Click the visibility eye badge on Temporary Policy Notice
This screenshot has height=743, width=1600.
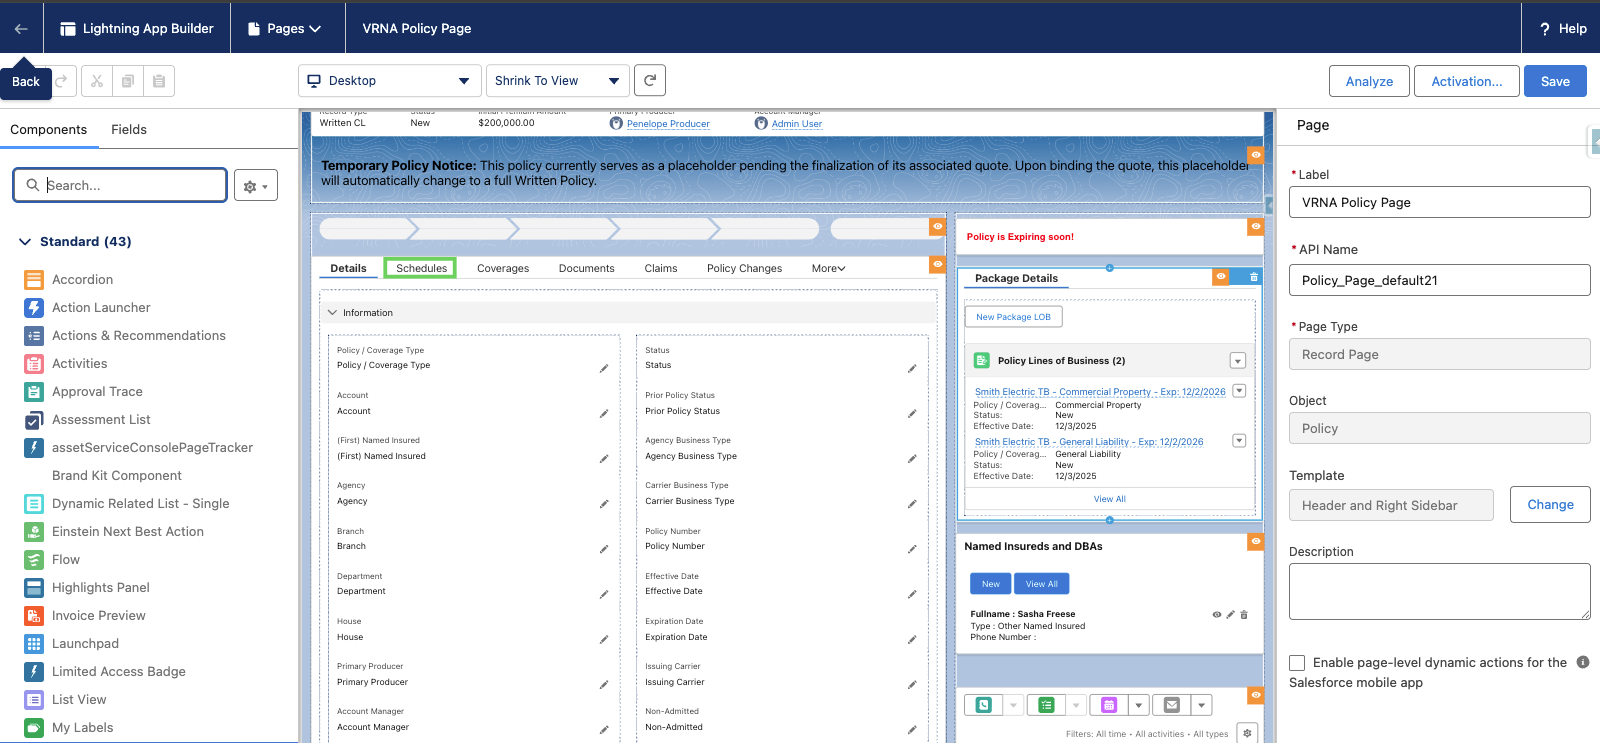(1256, 155)
